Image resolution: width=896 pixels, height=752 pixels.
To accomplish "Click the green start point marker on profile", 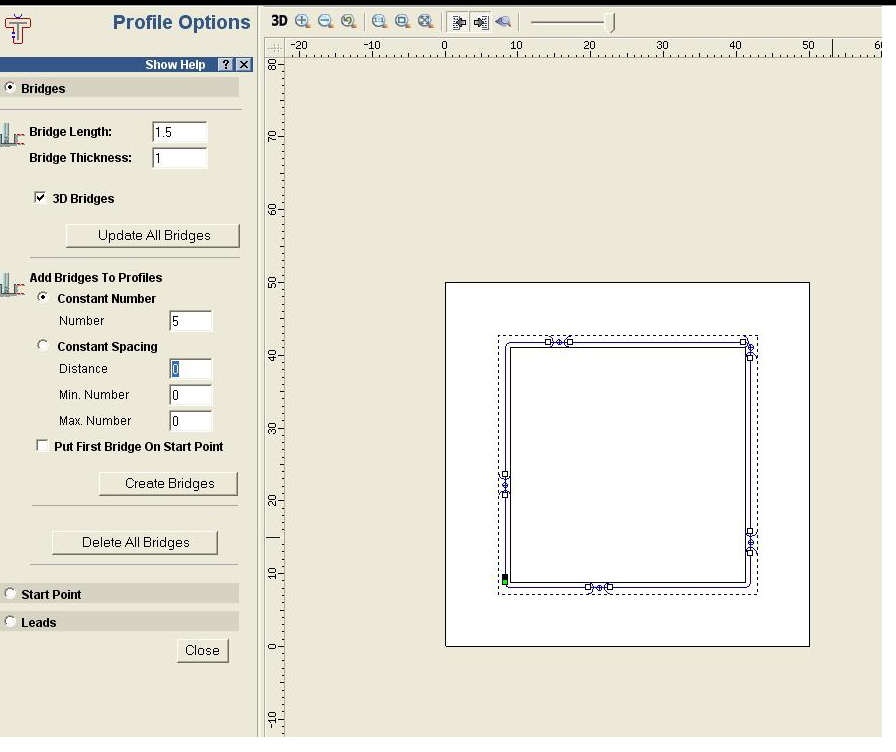I will [505, 580].
